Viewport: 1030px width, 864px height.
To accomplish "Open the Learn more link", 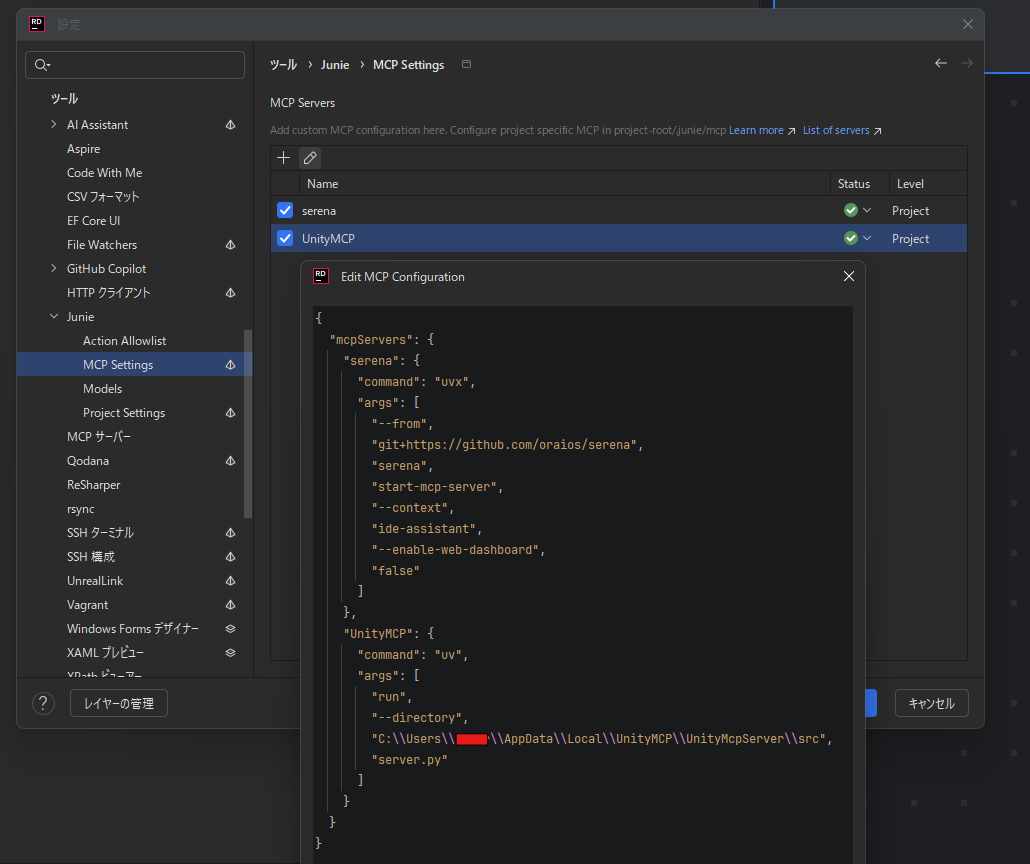I will 756,131.
